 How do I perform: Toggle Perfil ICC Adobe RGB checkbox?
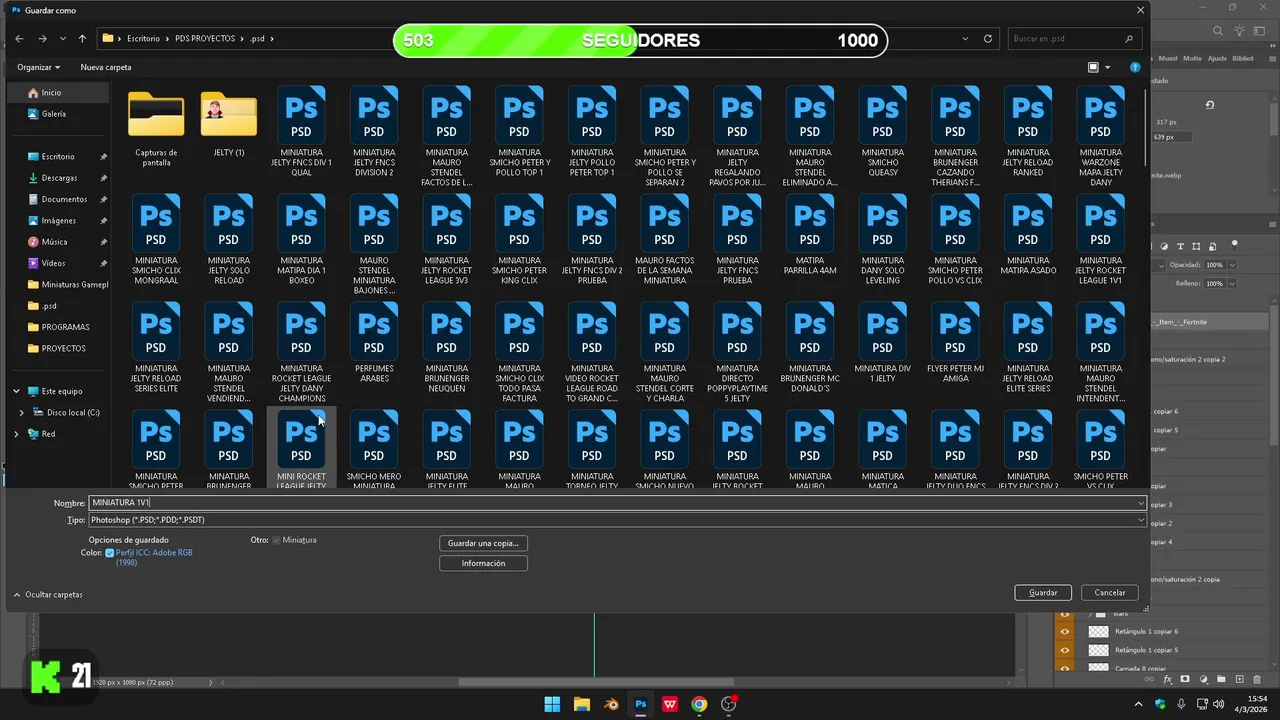110,552
